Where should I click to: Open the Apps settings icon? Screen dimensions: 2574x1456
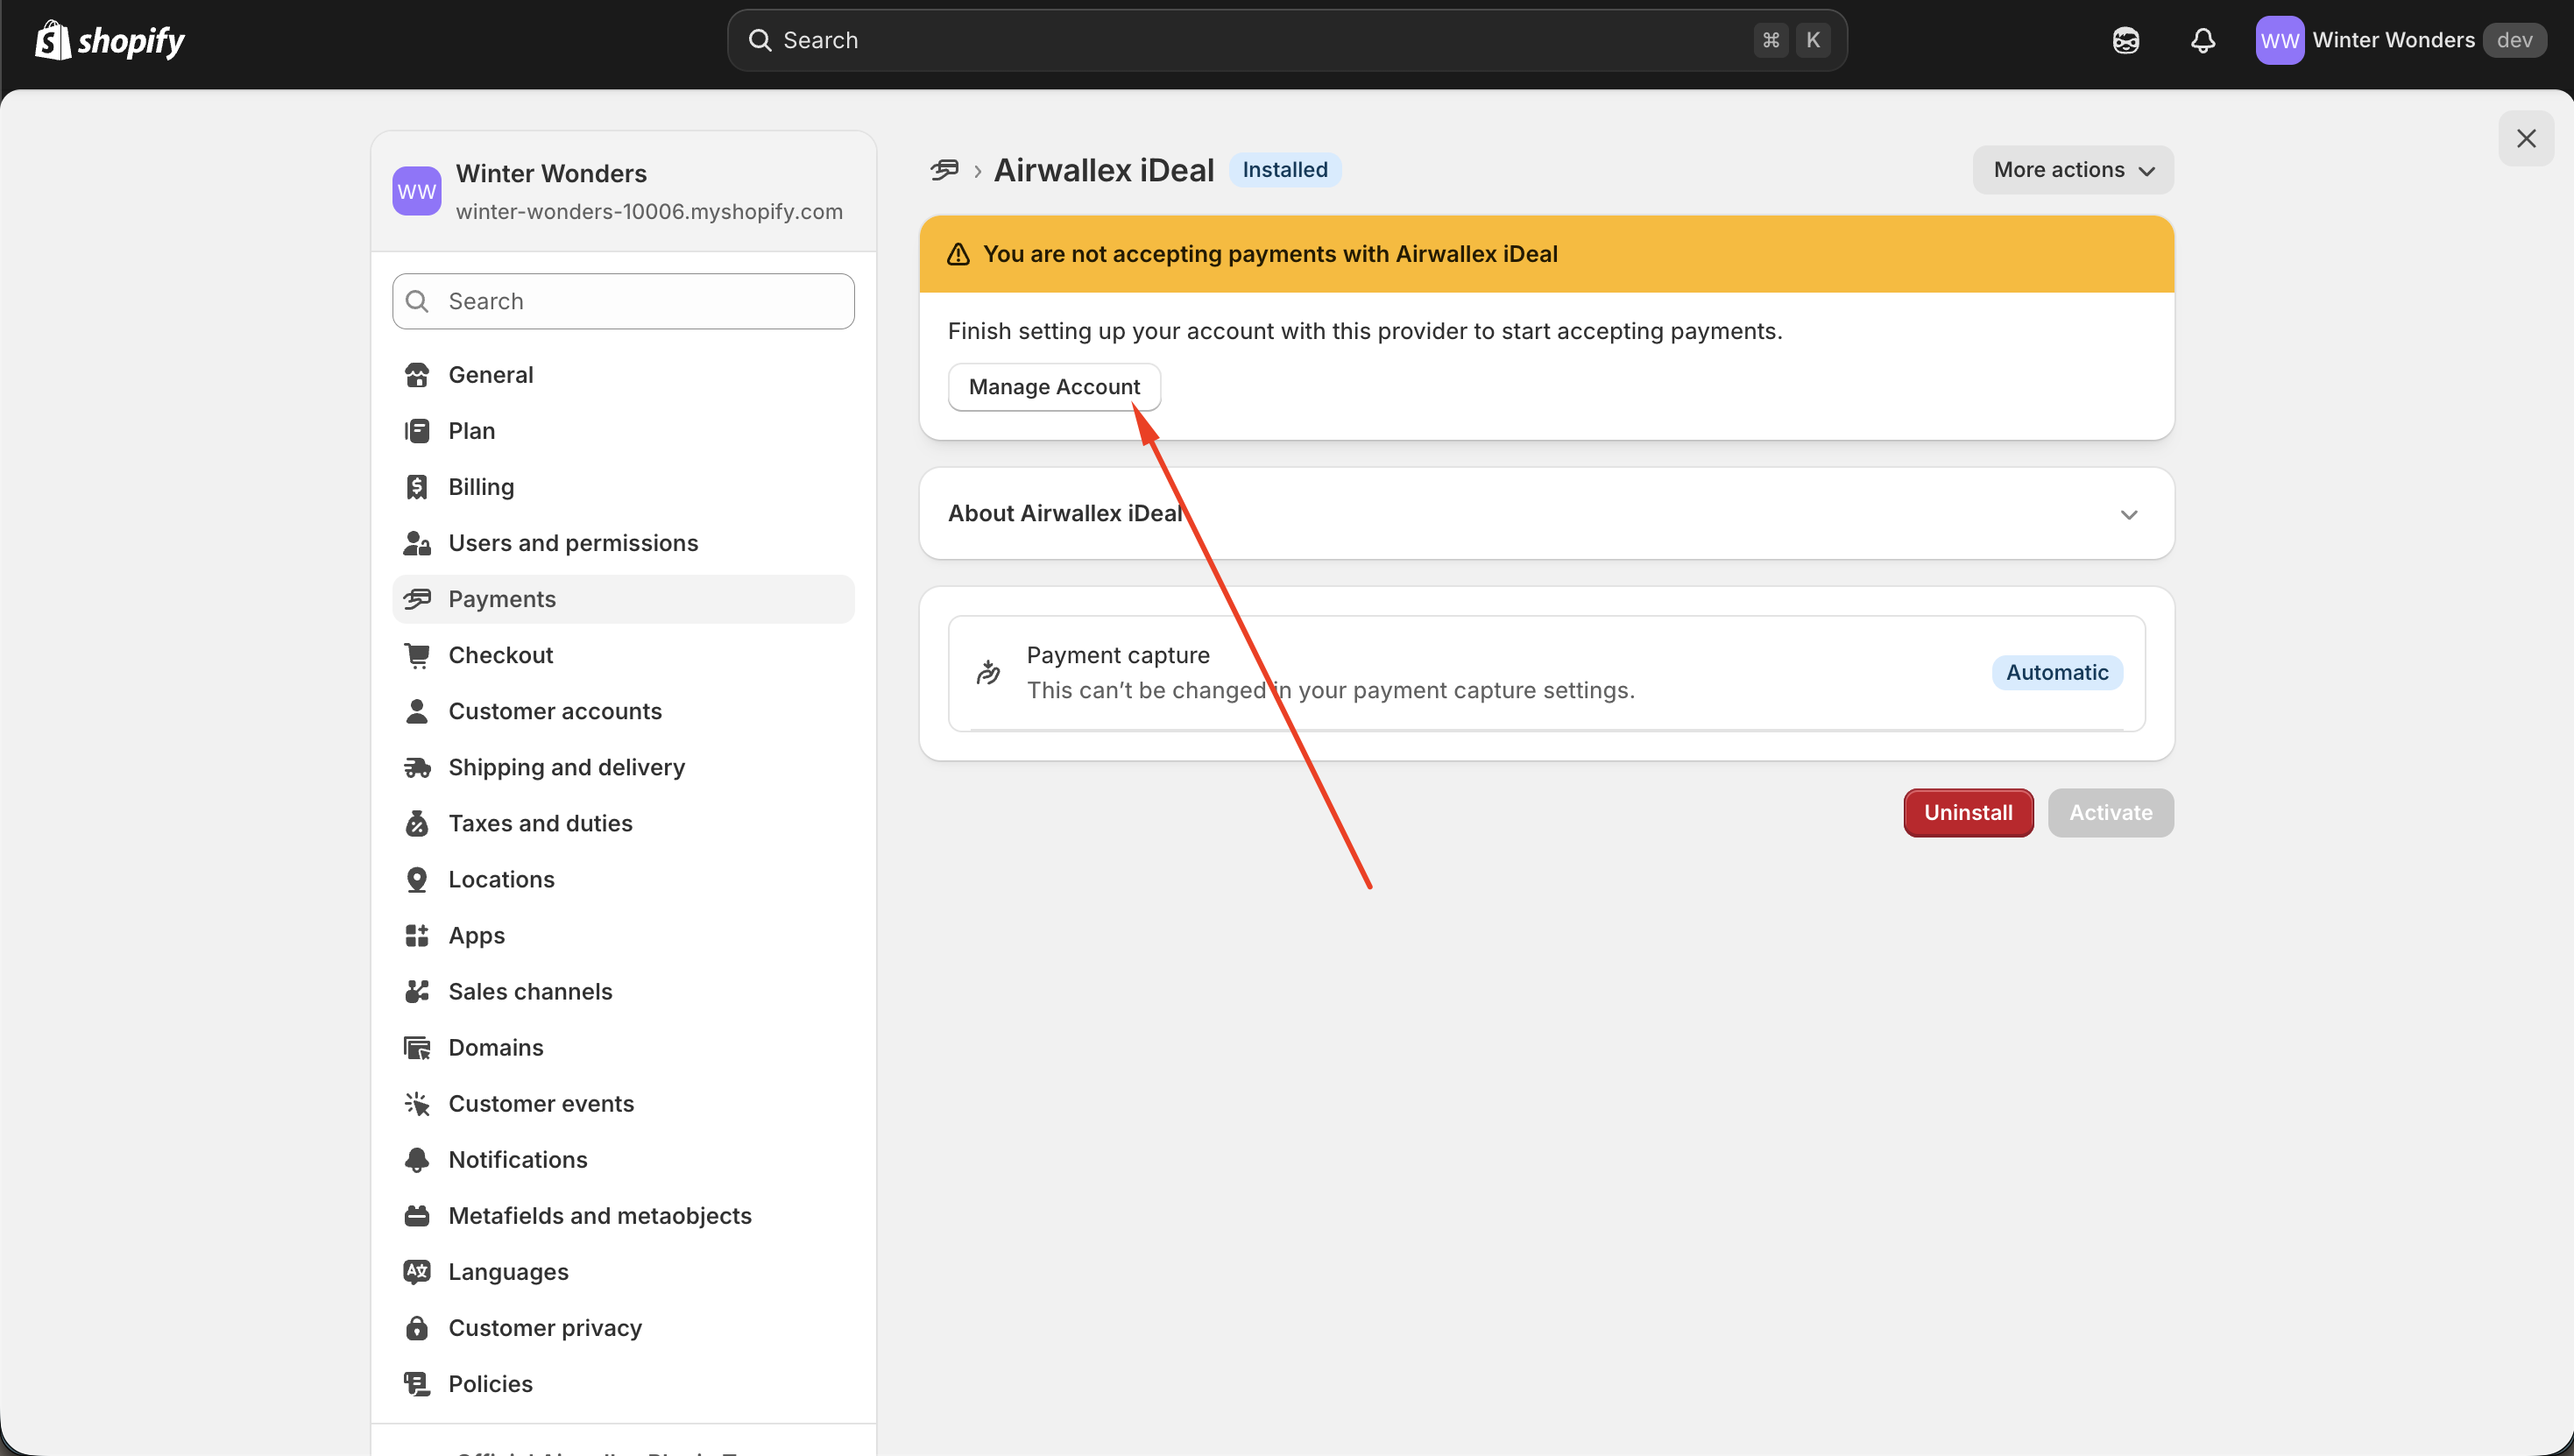pyautogui.click(x=418, y=935)
